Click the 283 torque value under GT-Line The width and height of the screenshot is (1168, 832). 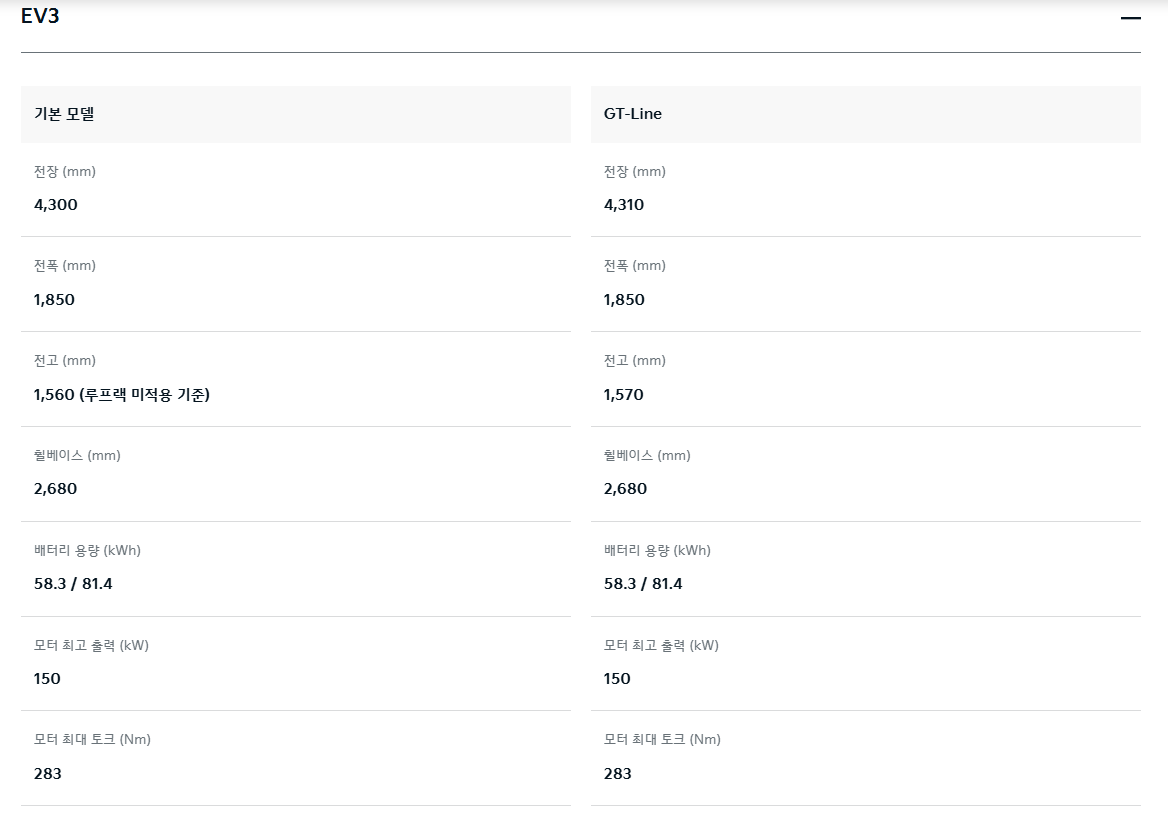(x=618, y=774)
